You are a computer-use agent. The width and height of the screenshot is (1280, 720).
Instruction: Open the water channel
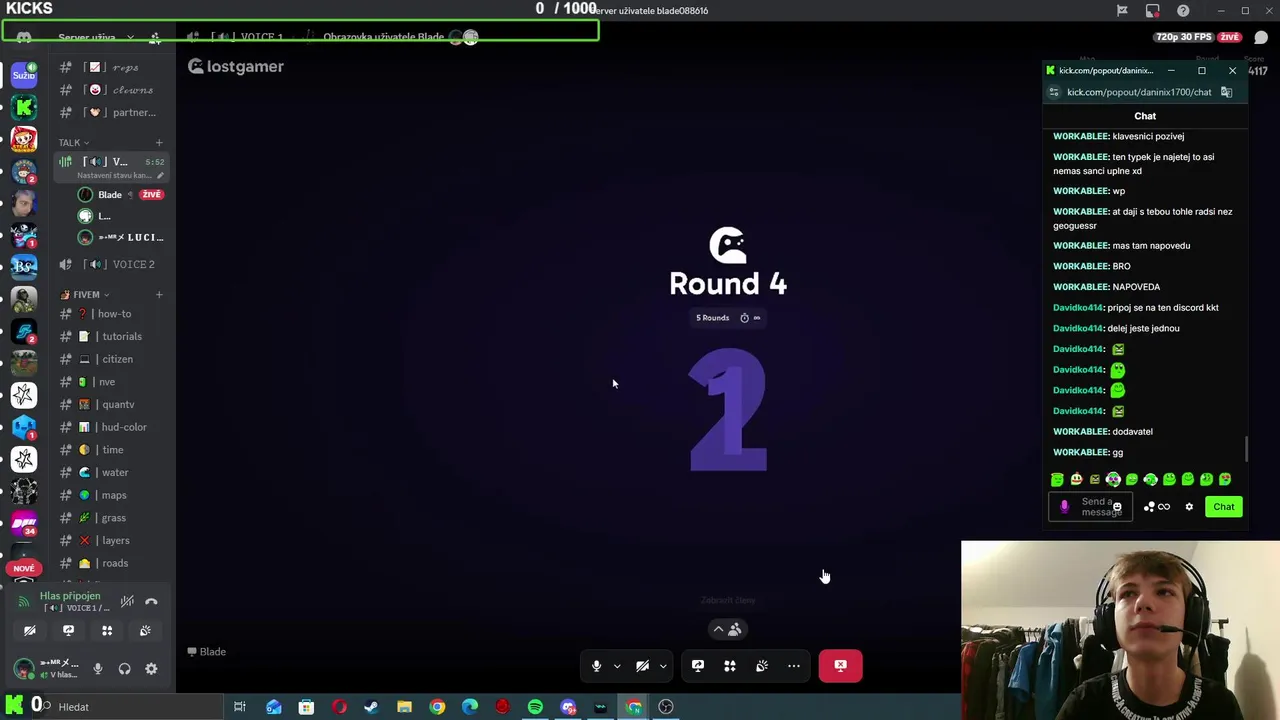[110, 472]
